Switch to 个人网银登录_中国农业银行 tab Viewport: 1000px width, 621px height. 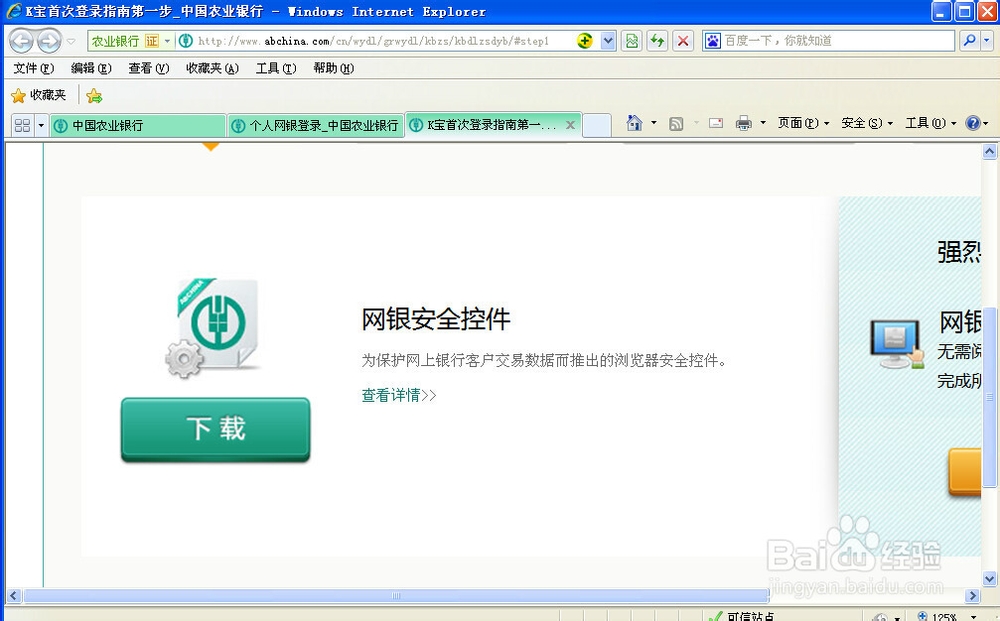point(316,126)
